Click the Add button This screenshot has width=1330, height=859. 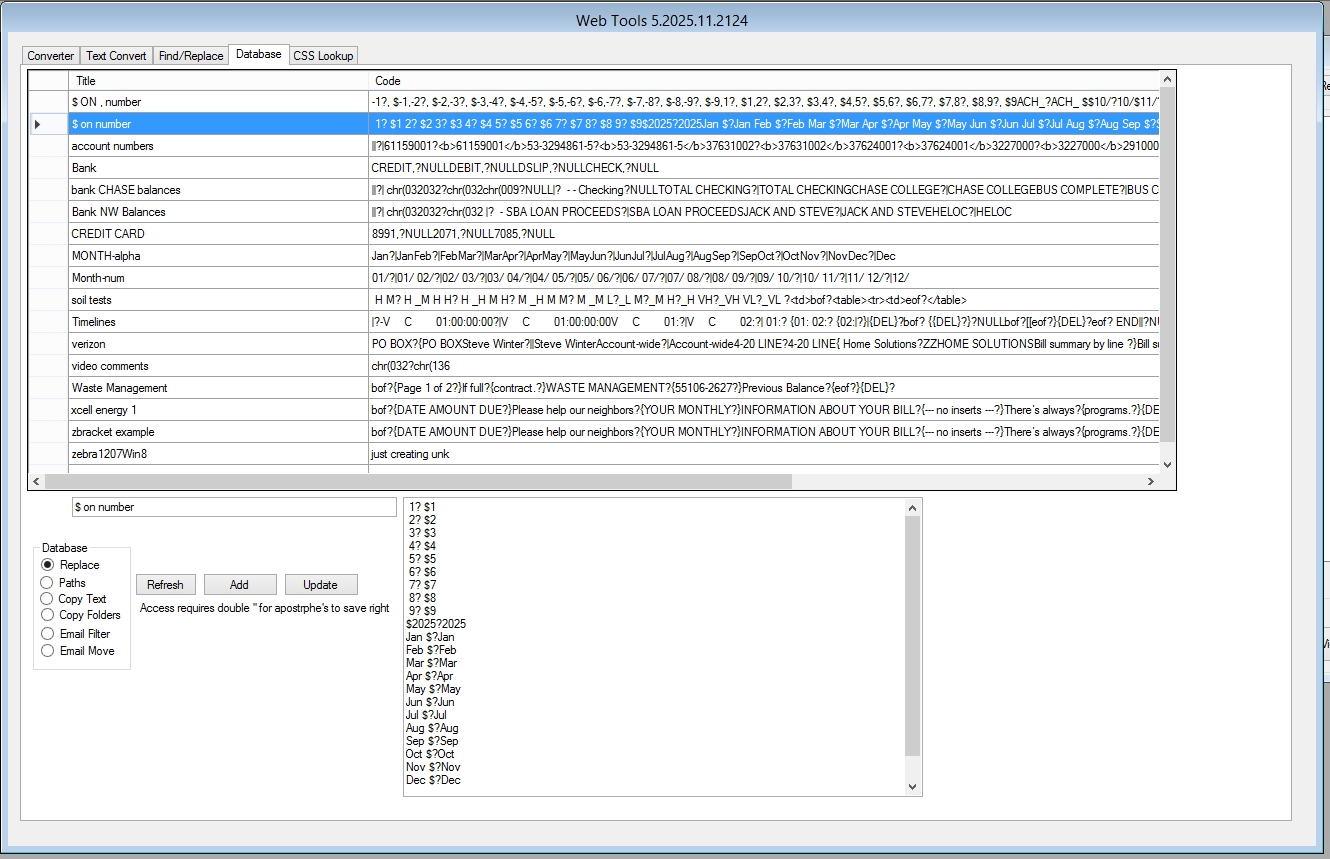click(x=240, y=585)
